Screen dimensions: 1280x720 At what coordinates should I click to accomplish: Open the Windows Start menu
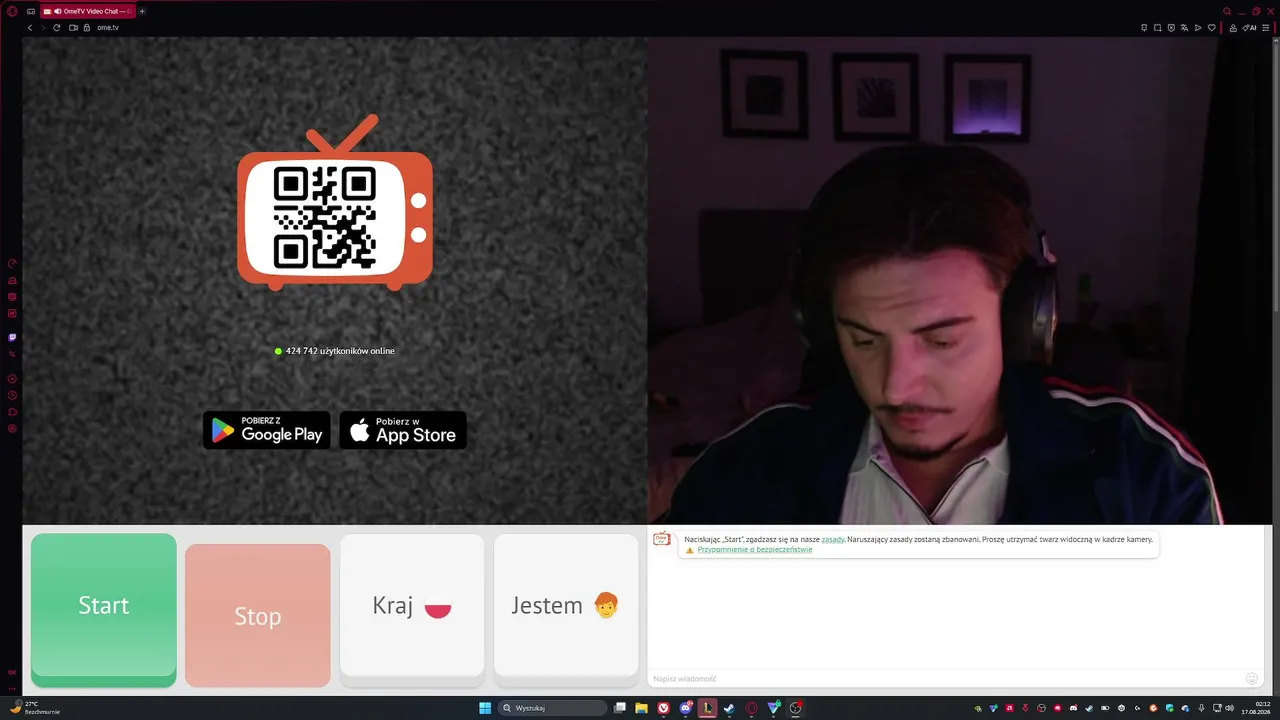485,708
